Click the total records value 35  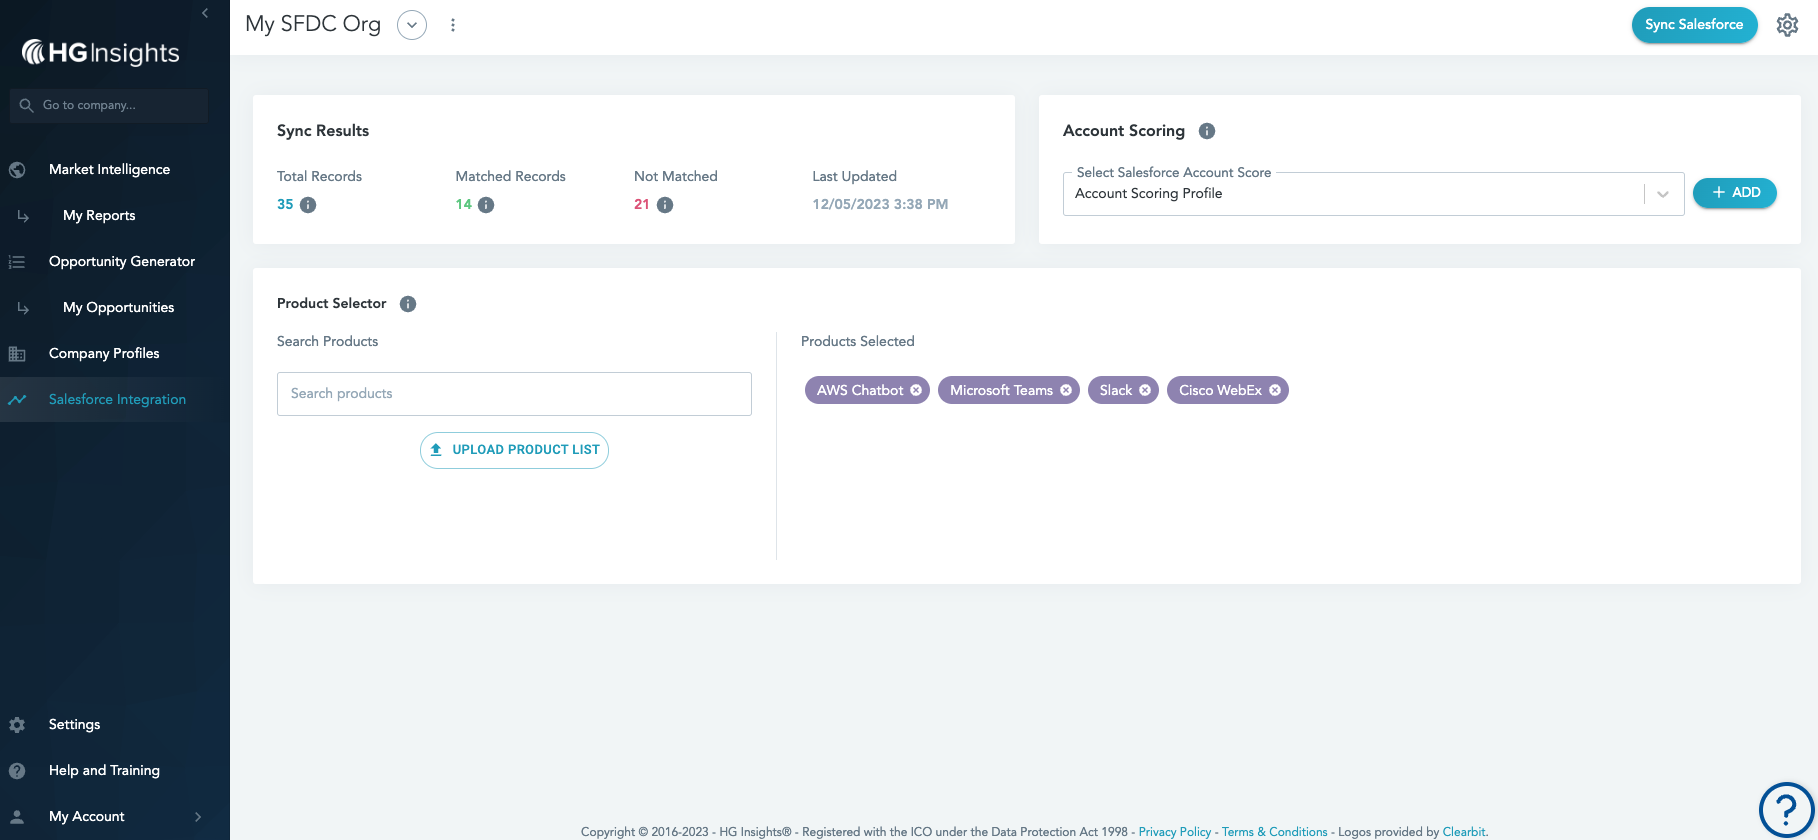click(x=285, y=205)
